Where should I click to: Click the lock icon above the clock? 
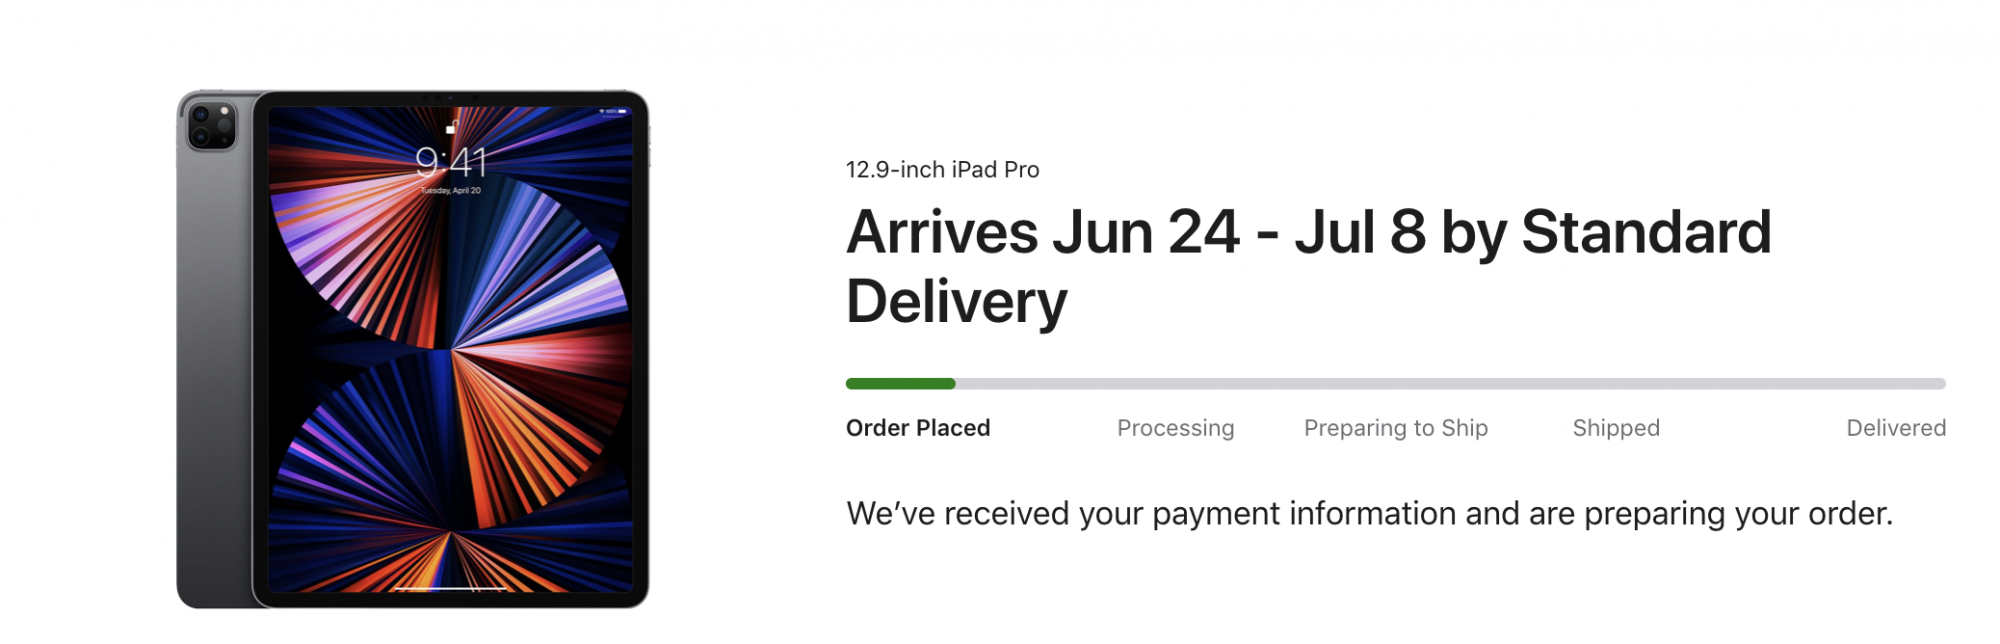[452, 128]
